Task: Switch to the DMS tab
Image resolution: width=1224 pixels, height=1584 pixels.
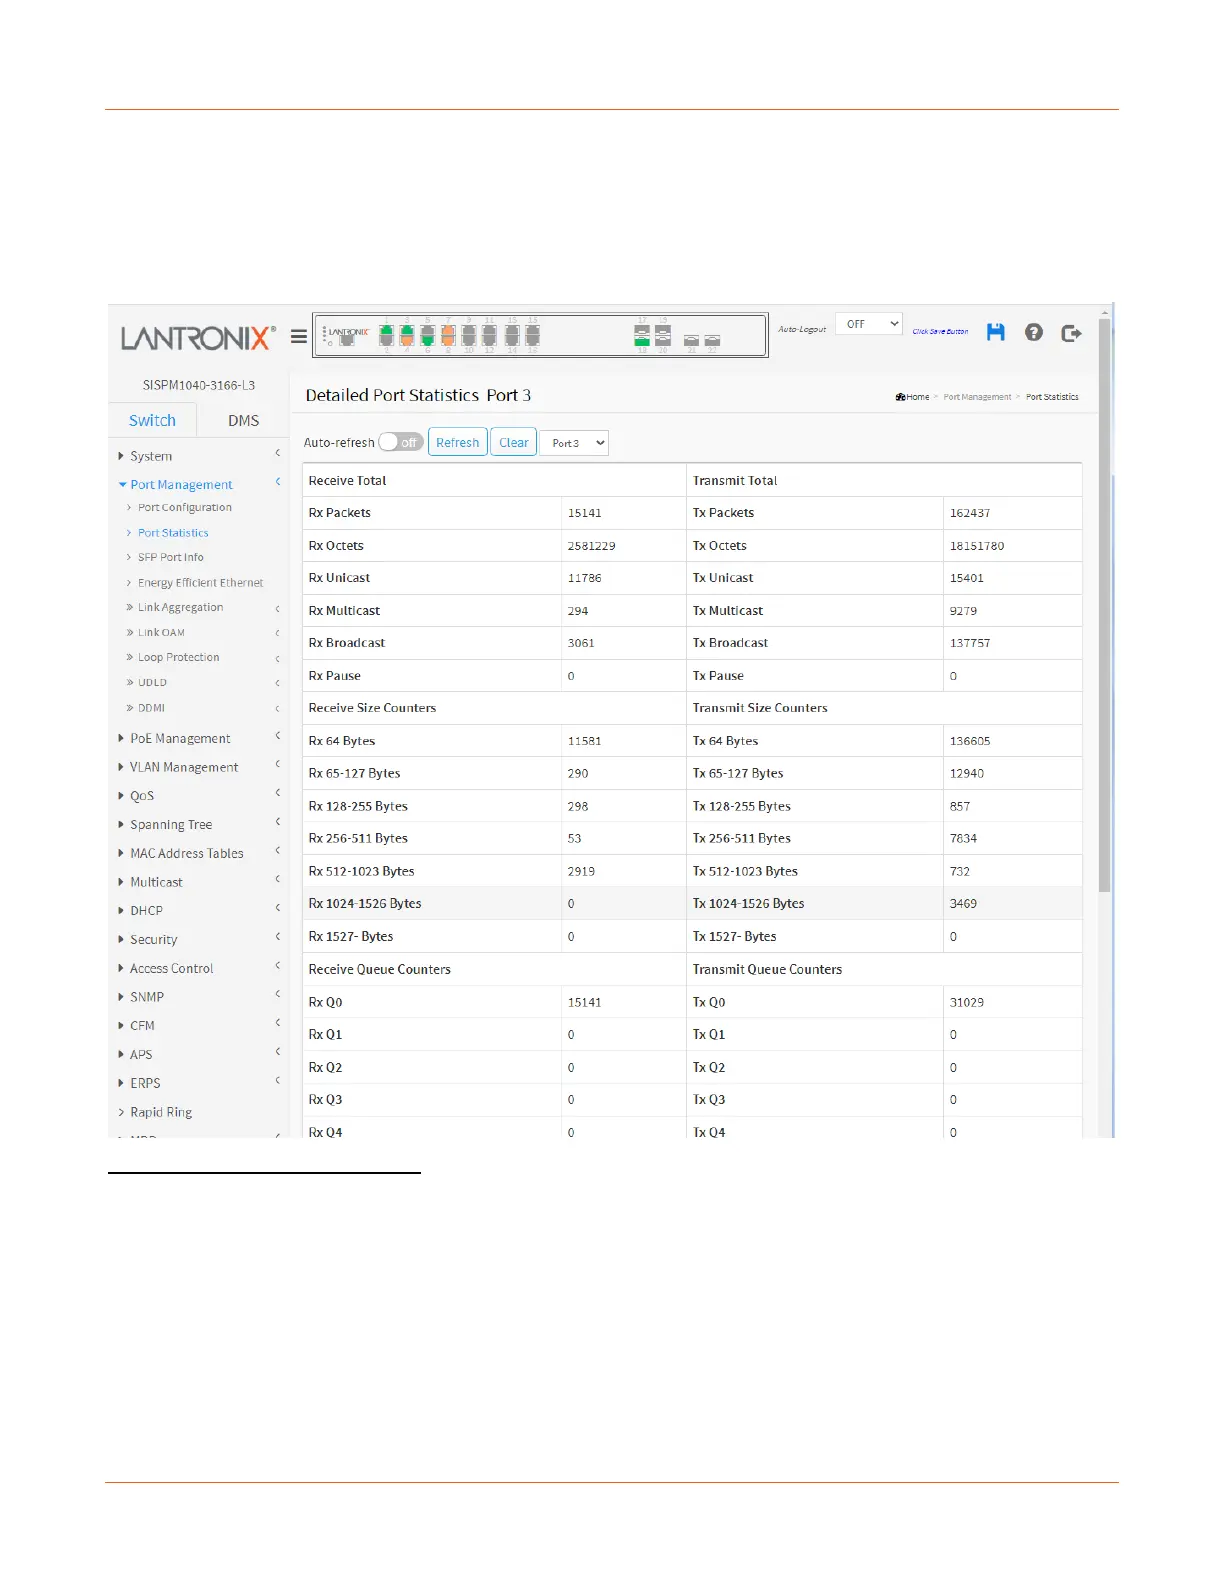Action: coord(243,421)
